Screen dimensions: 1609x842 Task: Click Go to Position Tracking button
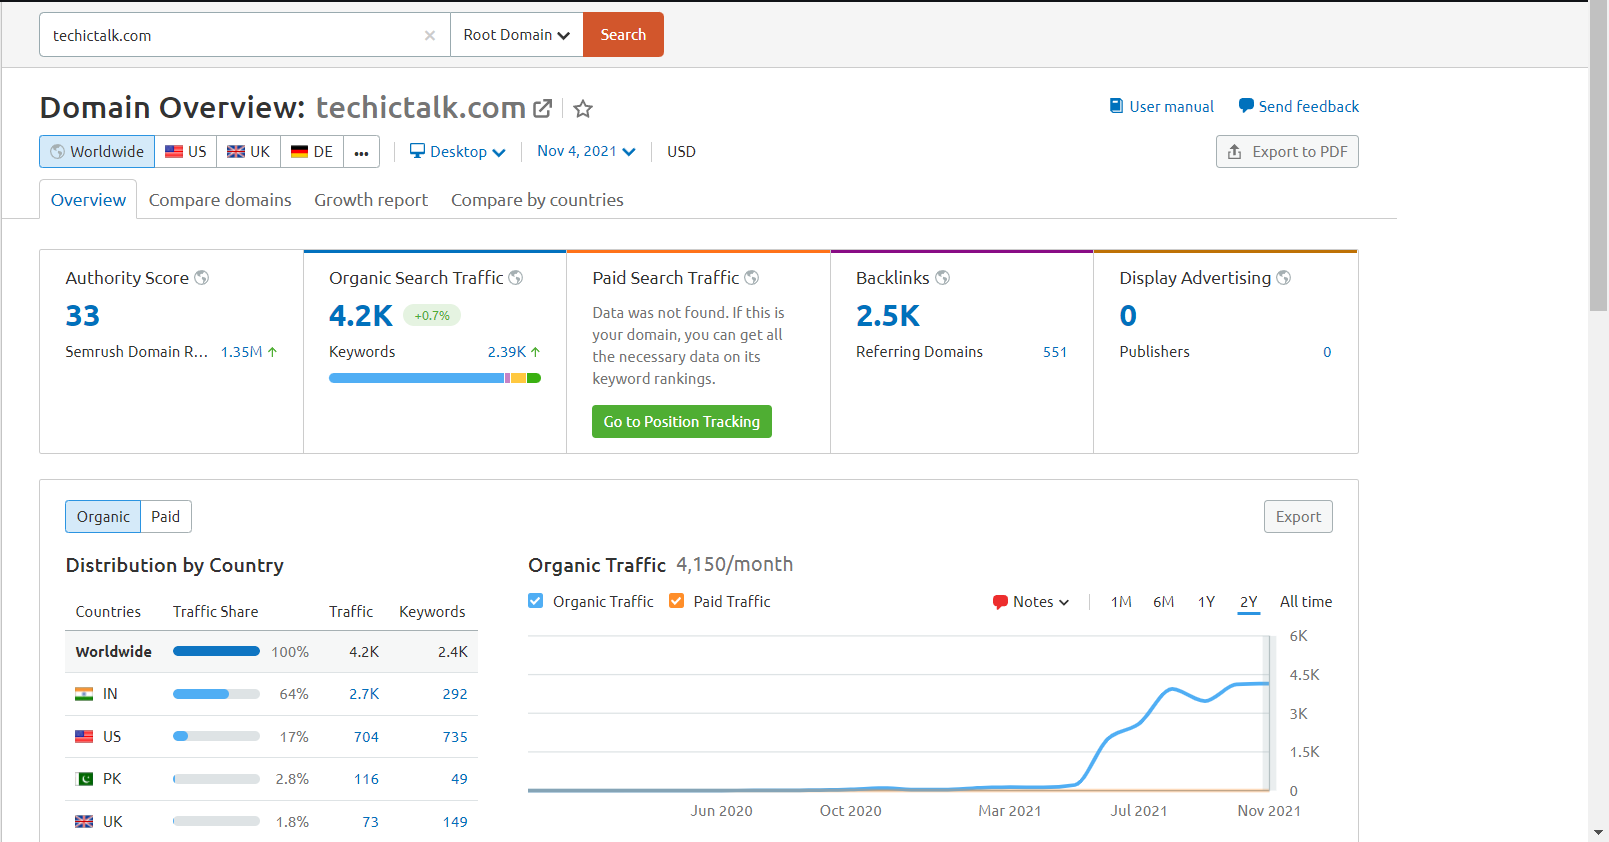click(x=682, y=422)
